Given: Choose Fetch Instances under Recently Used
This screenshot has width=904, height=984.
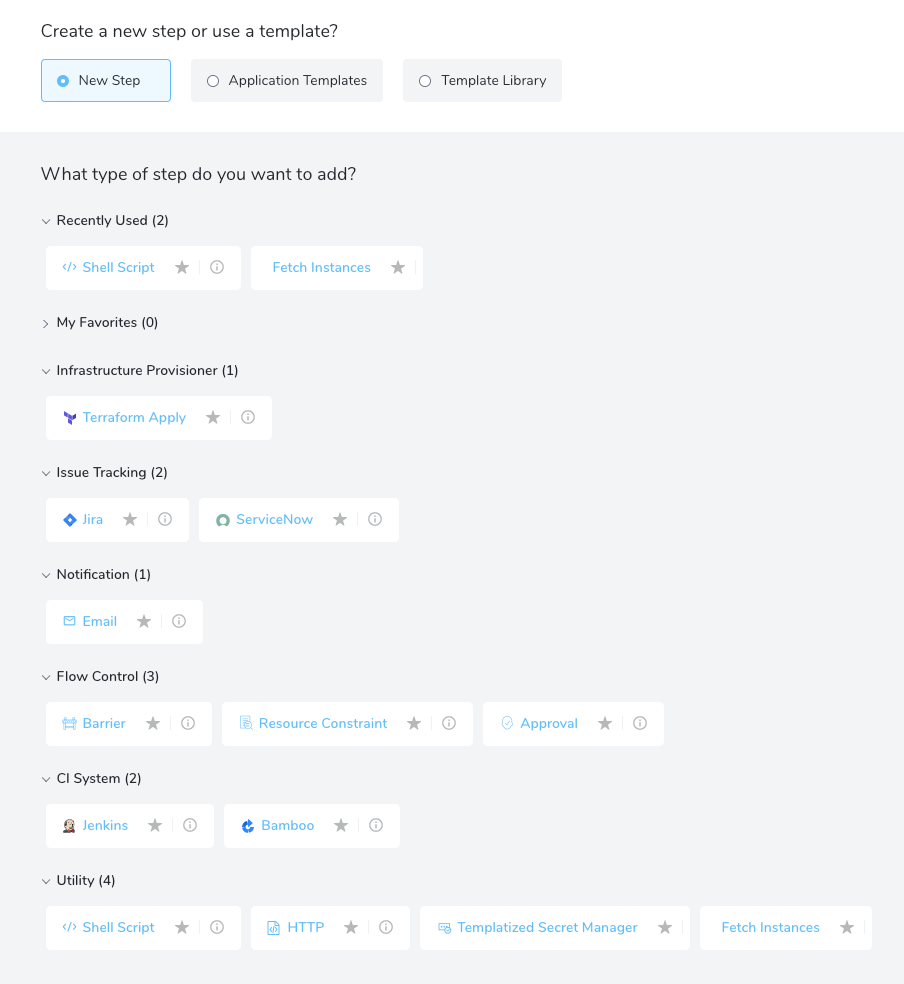Looking at the screenshot, I should pyautogui.click(x=322, y=267).
